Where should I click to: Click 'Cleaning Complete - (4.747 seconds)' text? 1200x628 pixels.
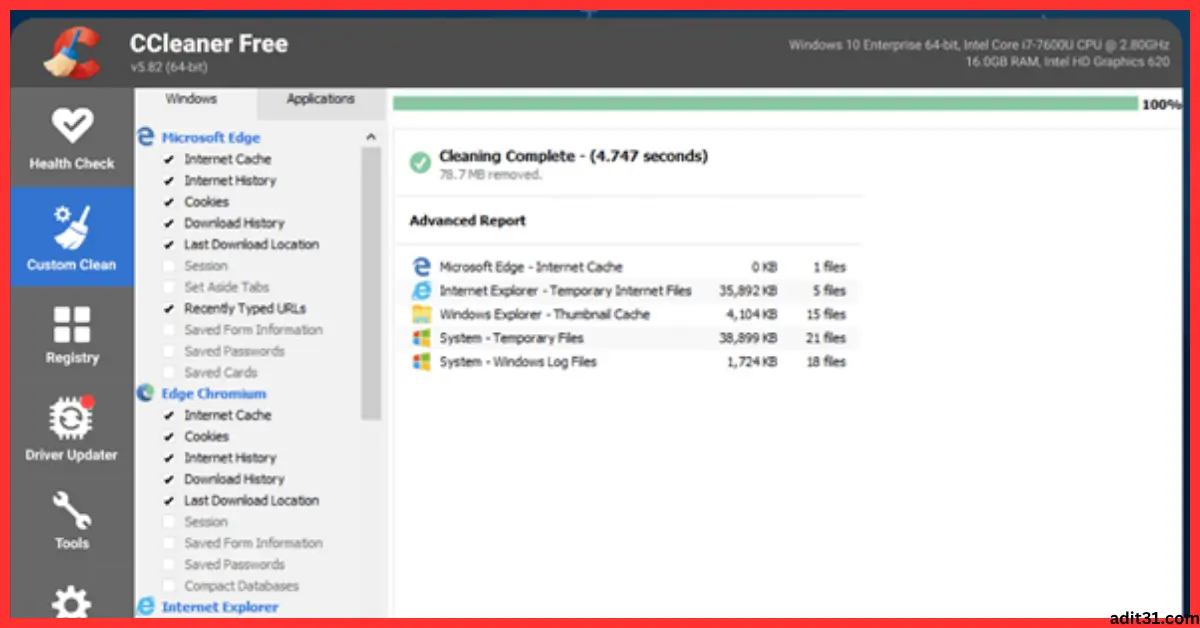[x=573, y=156]
